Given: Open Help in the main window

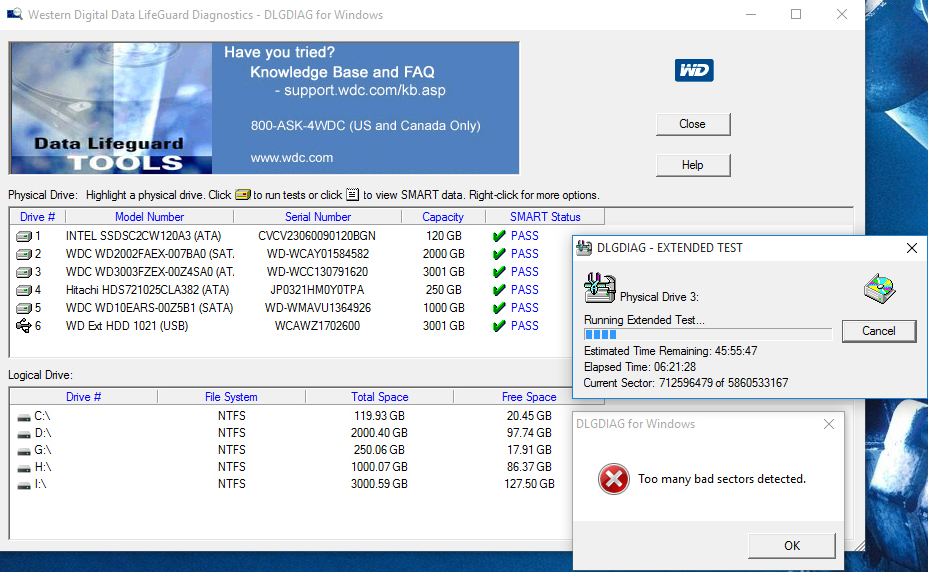Looking at the screenshot, I should (692, 165).
